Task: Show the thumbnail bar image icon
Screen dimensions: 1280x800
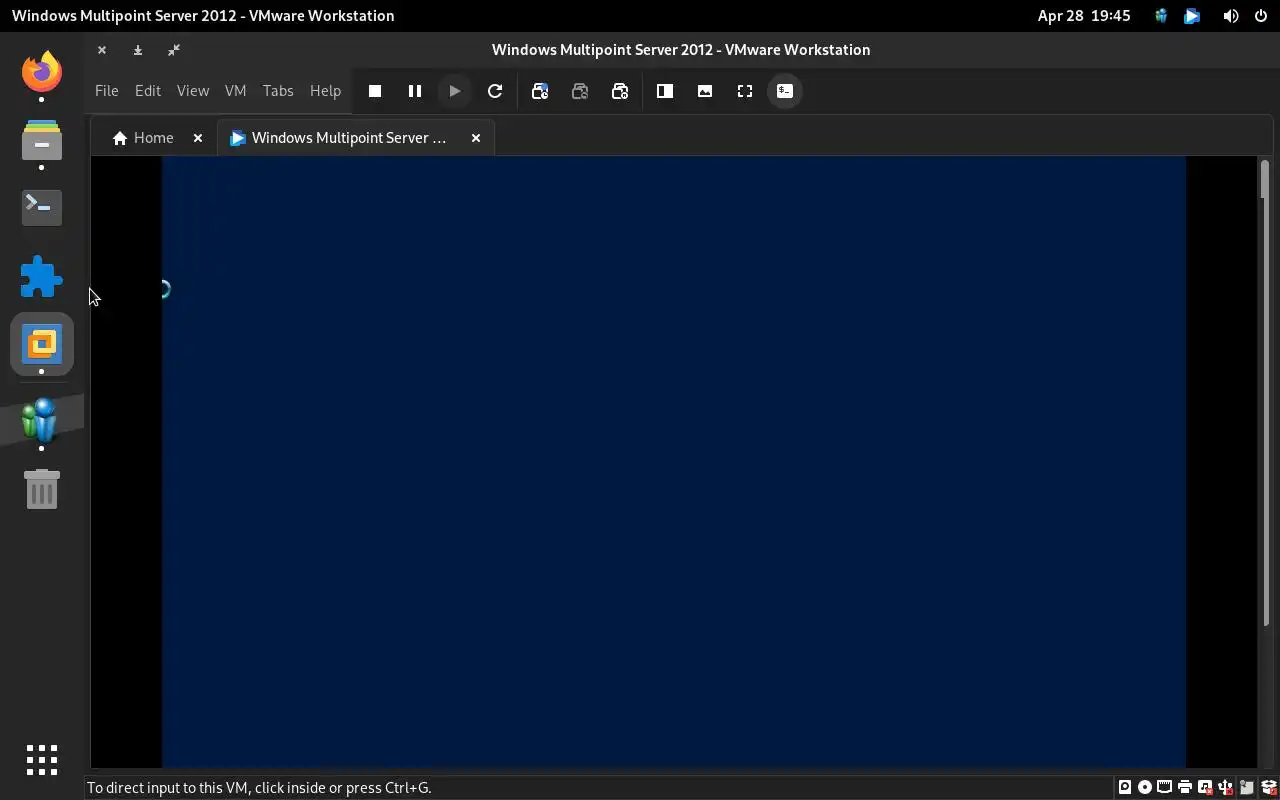Action: coord(705,91)
